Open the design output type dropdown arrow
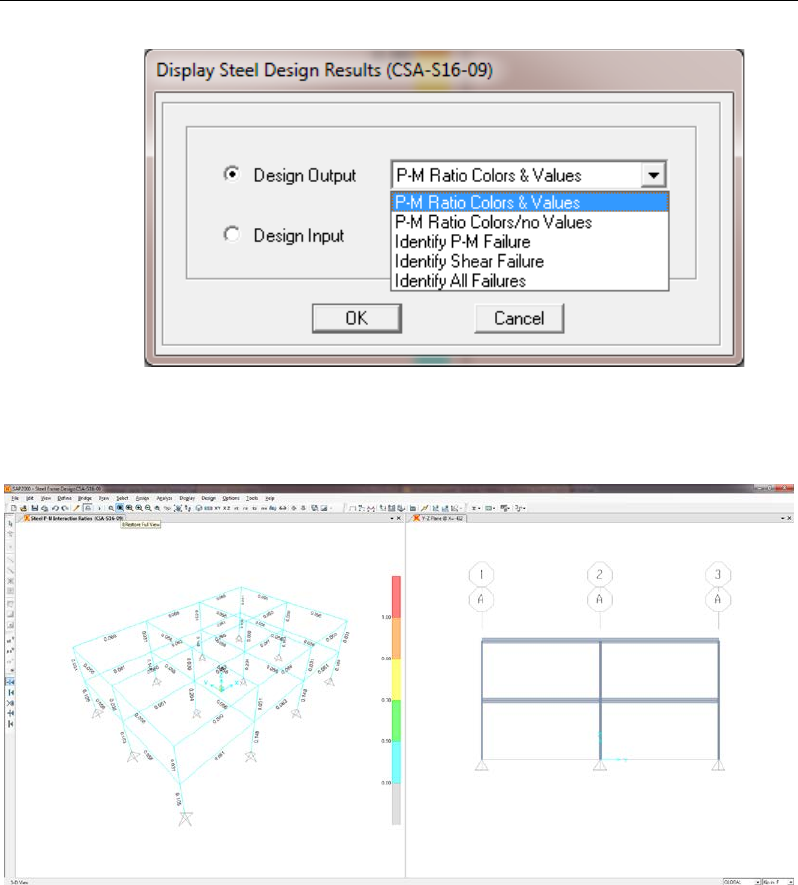Screen dimensions: 798x885 [653, 175]
